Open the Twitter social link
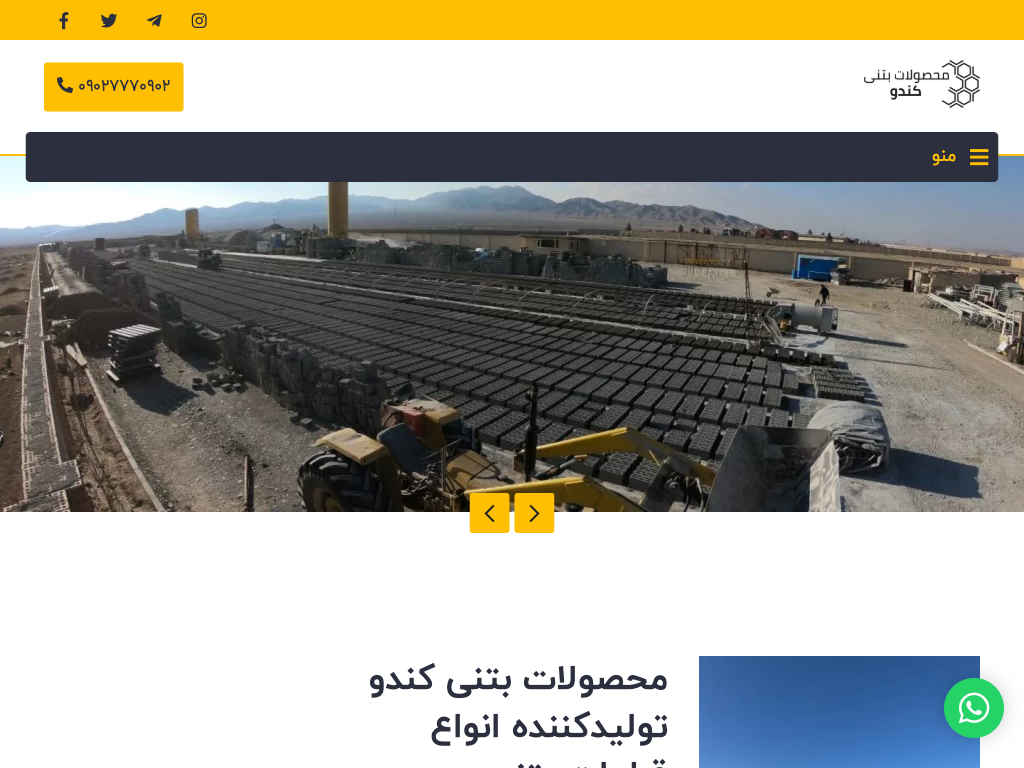Screen dimensions: 1024x768 [109, 21]
